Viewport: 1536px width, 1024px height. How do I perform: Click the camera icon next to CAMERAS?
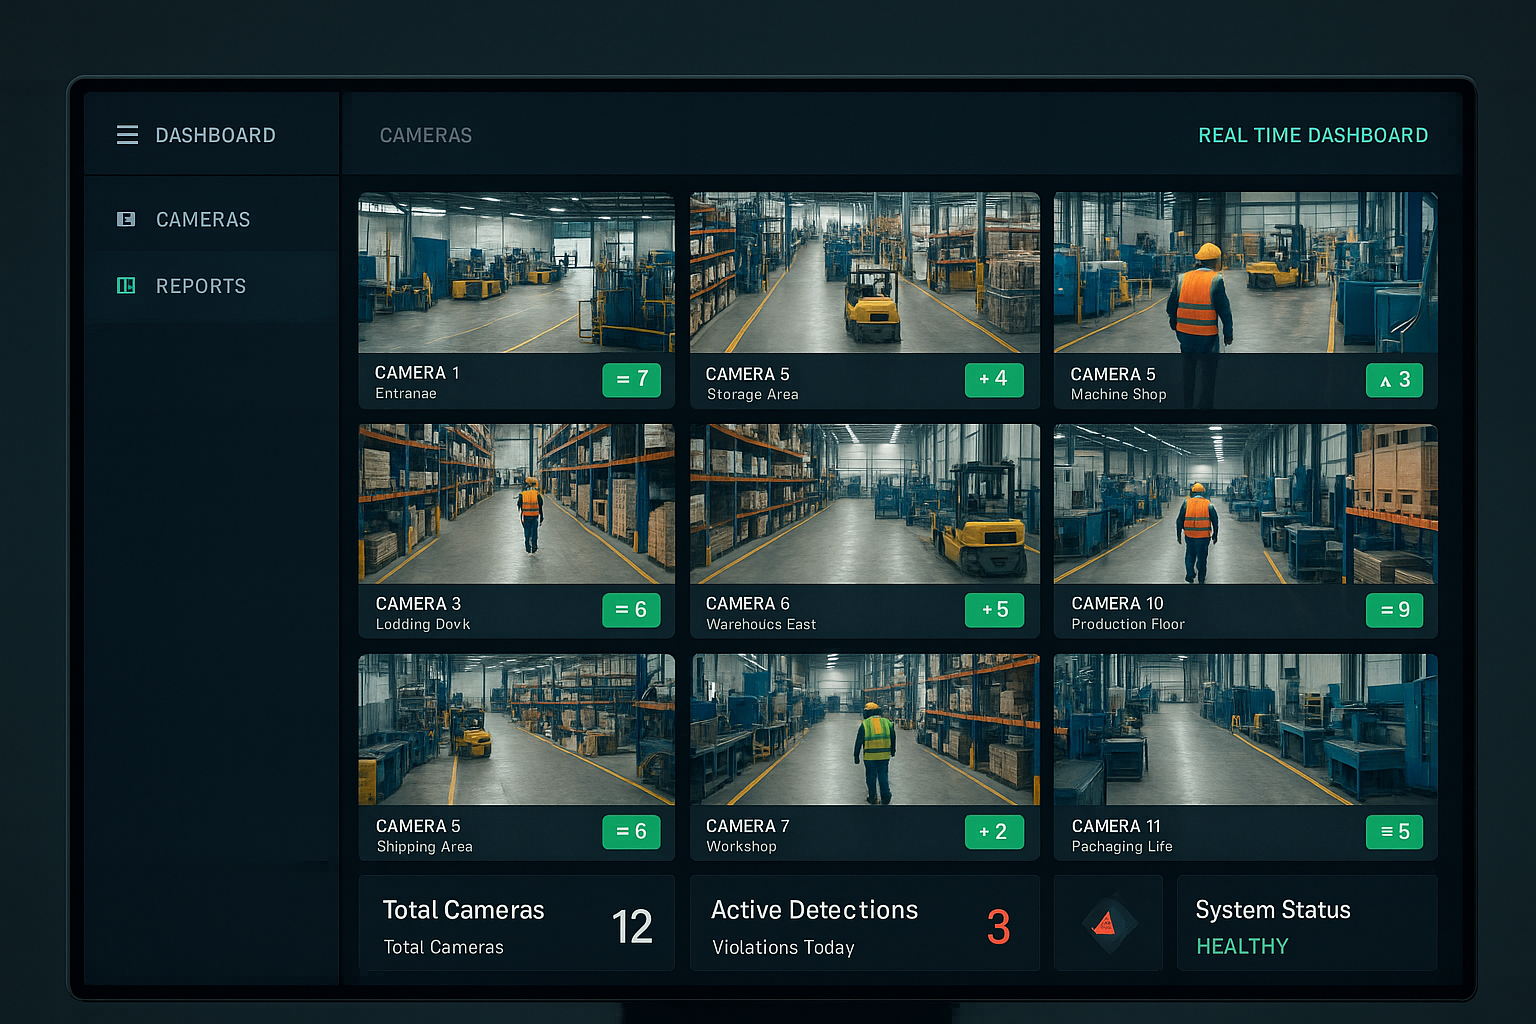coord(126,219)
